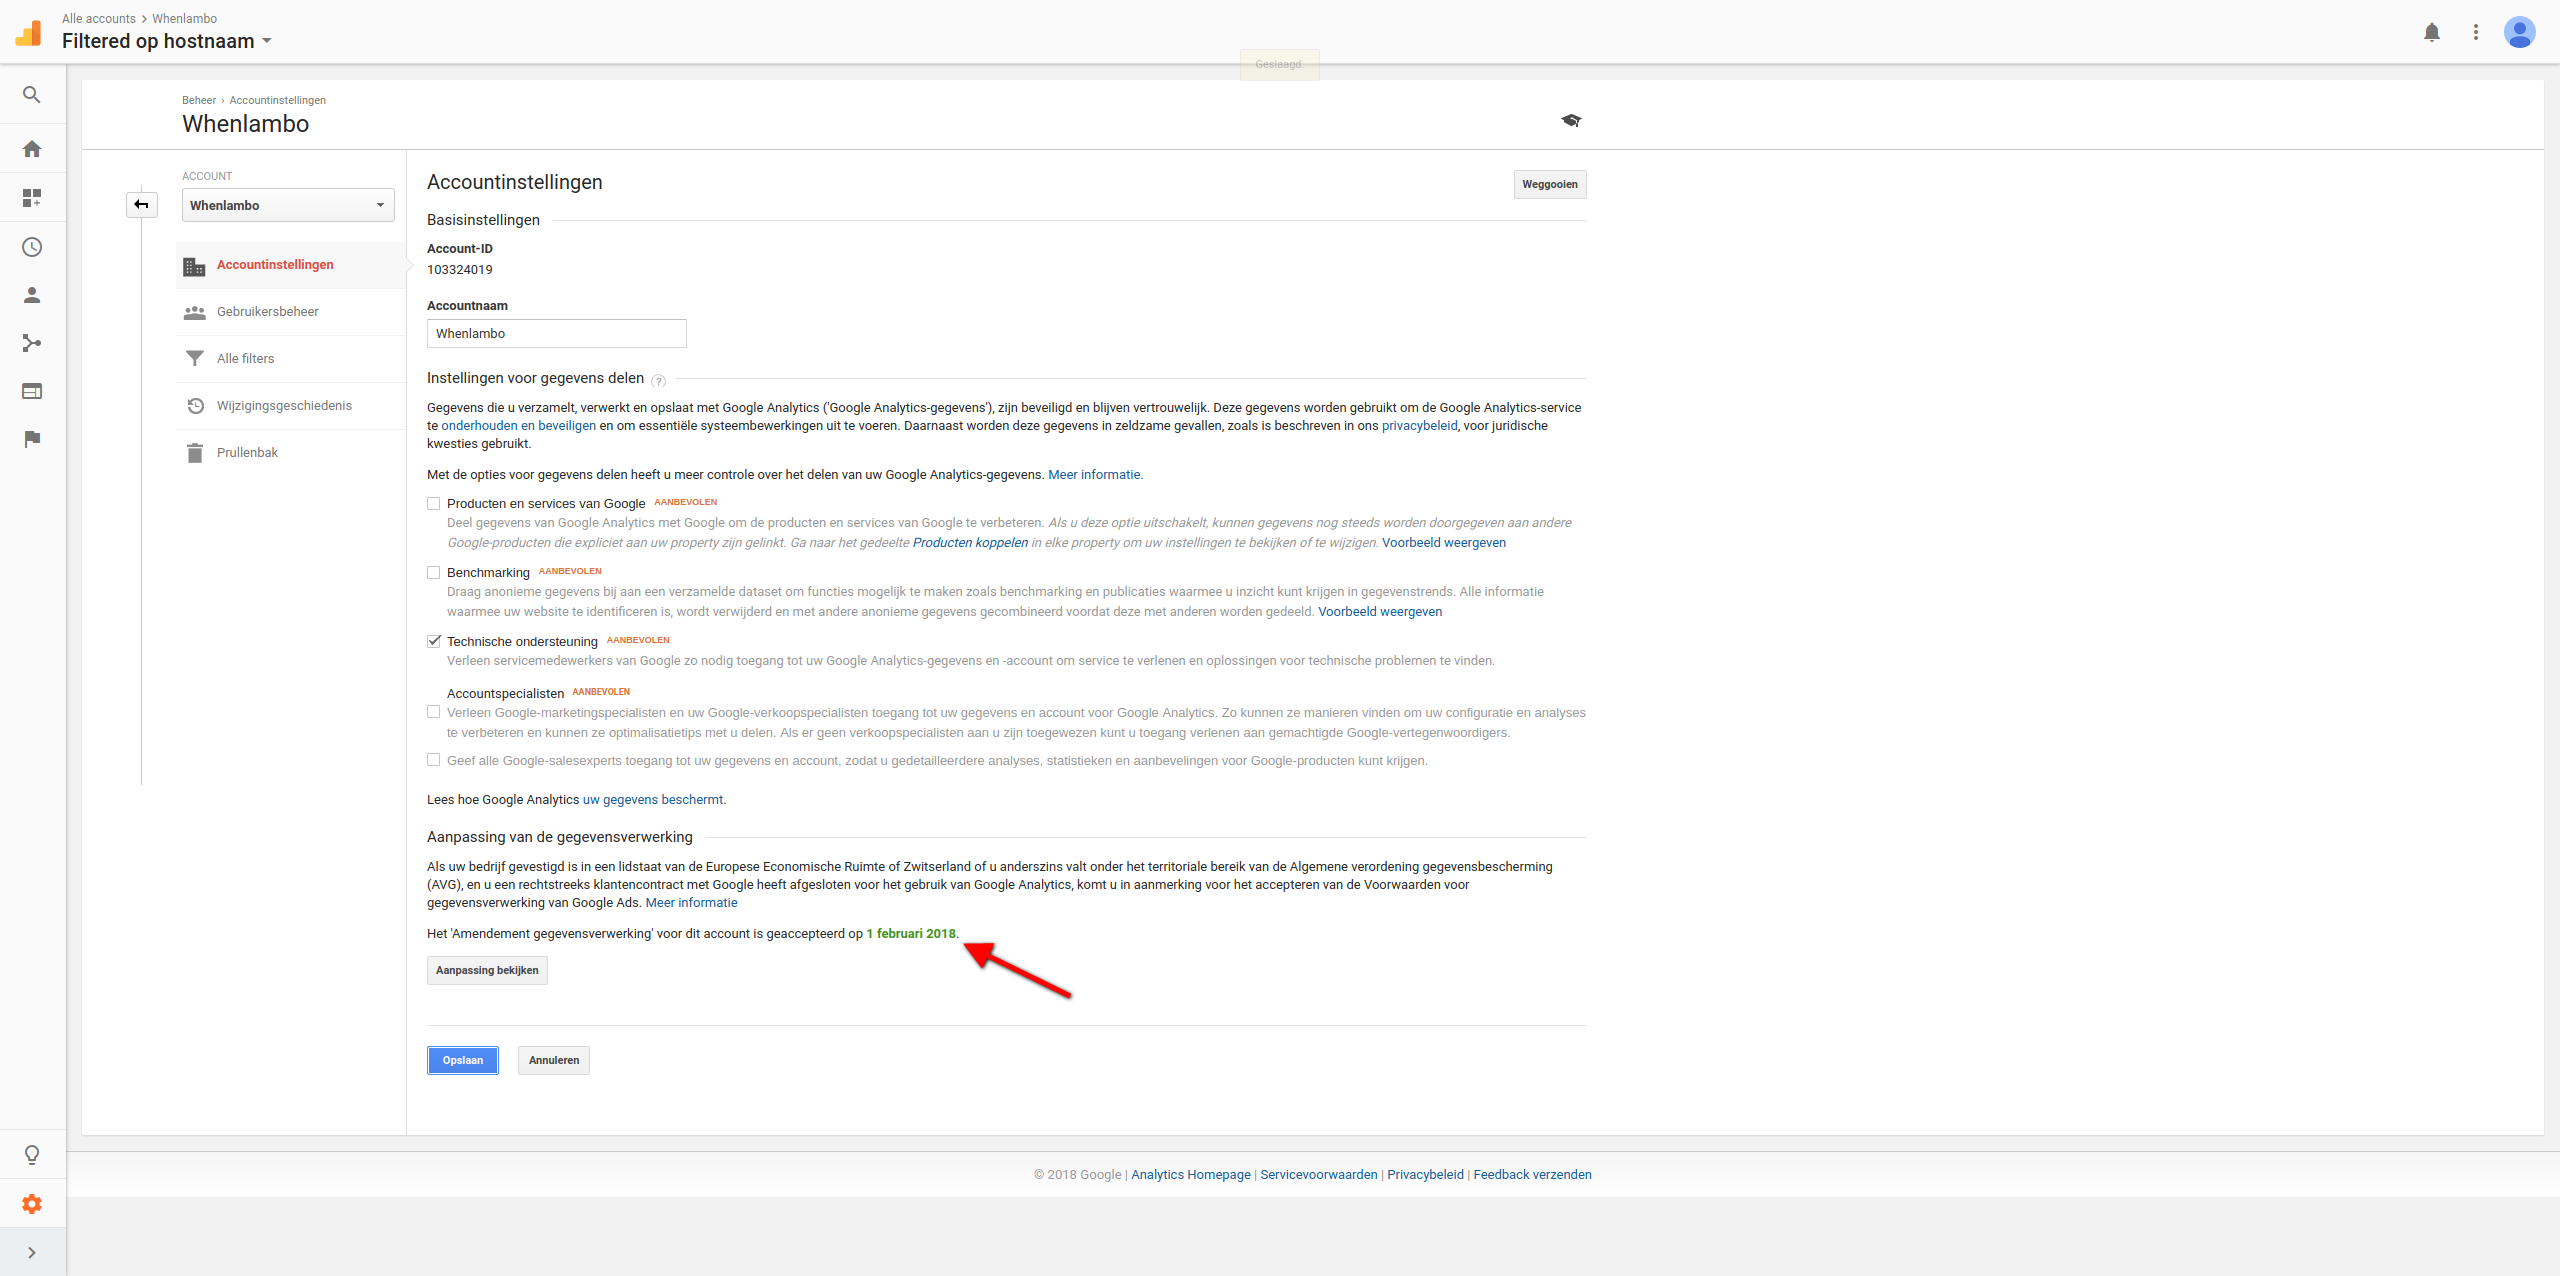Click the Beheer breadcrumb
The height and width of the screenshot is (1276, 2560).
coord(199,100)
